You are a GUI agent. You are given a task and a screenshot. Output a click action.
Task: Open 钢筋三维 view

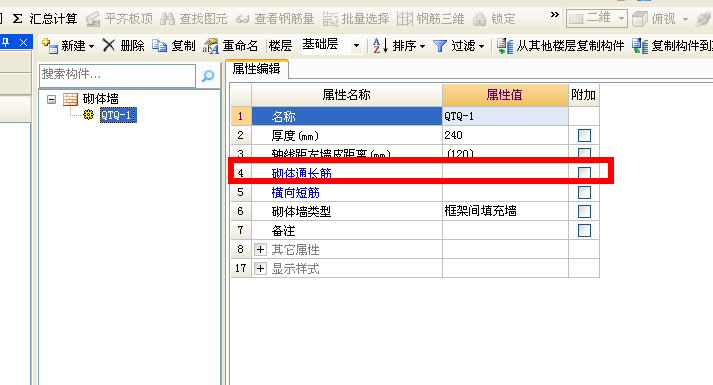click(x=431, y=19)
